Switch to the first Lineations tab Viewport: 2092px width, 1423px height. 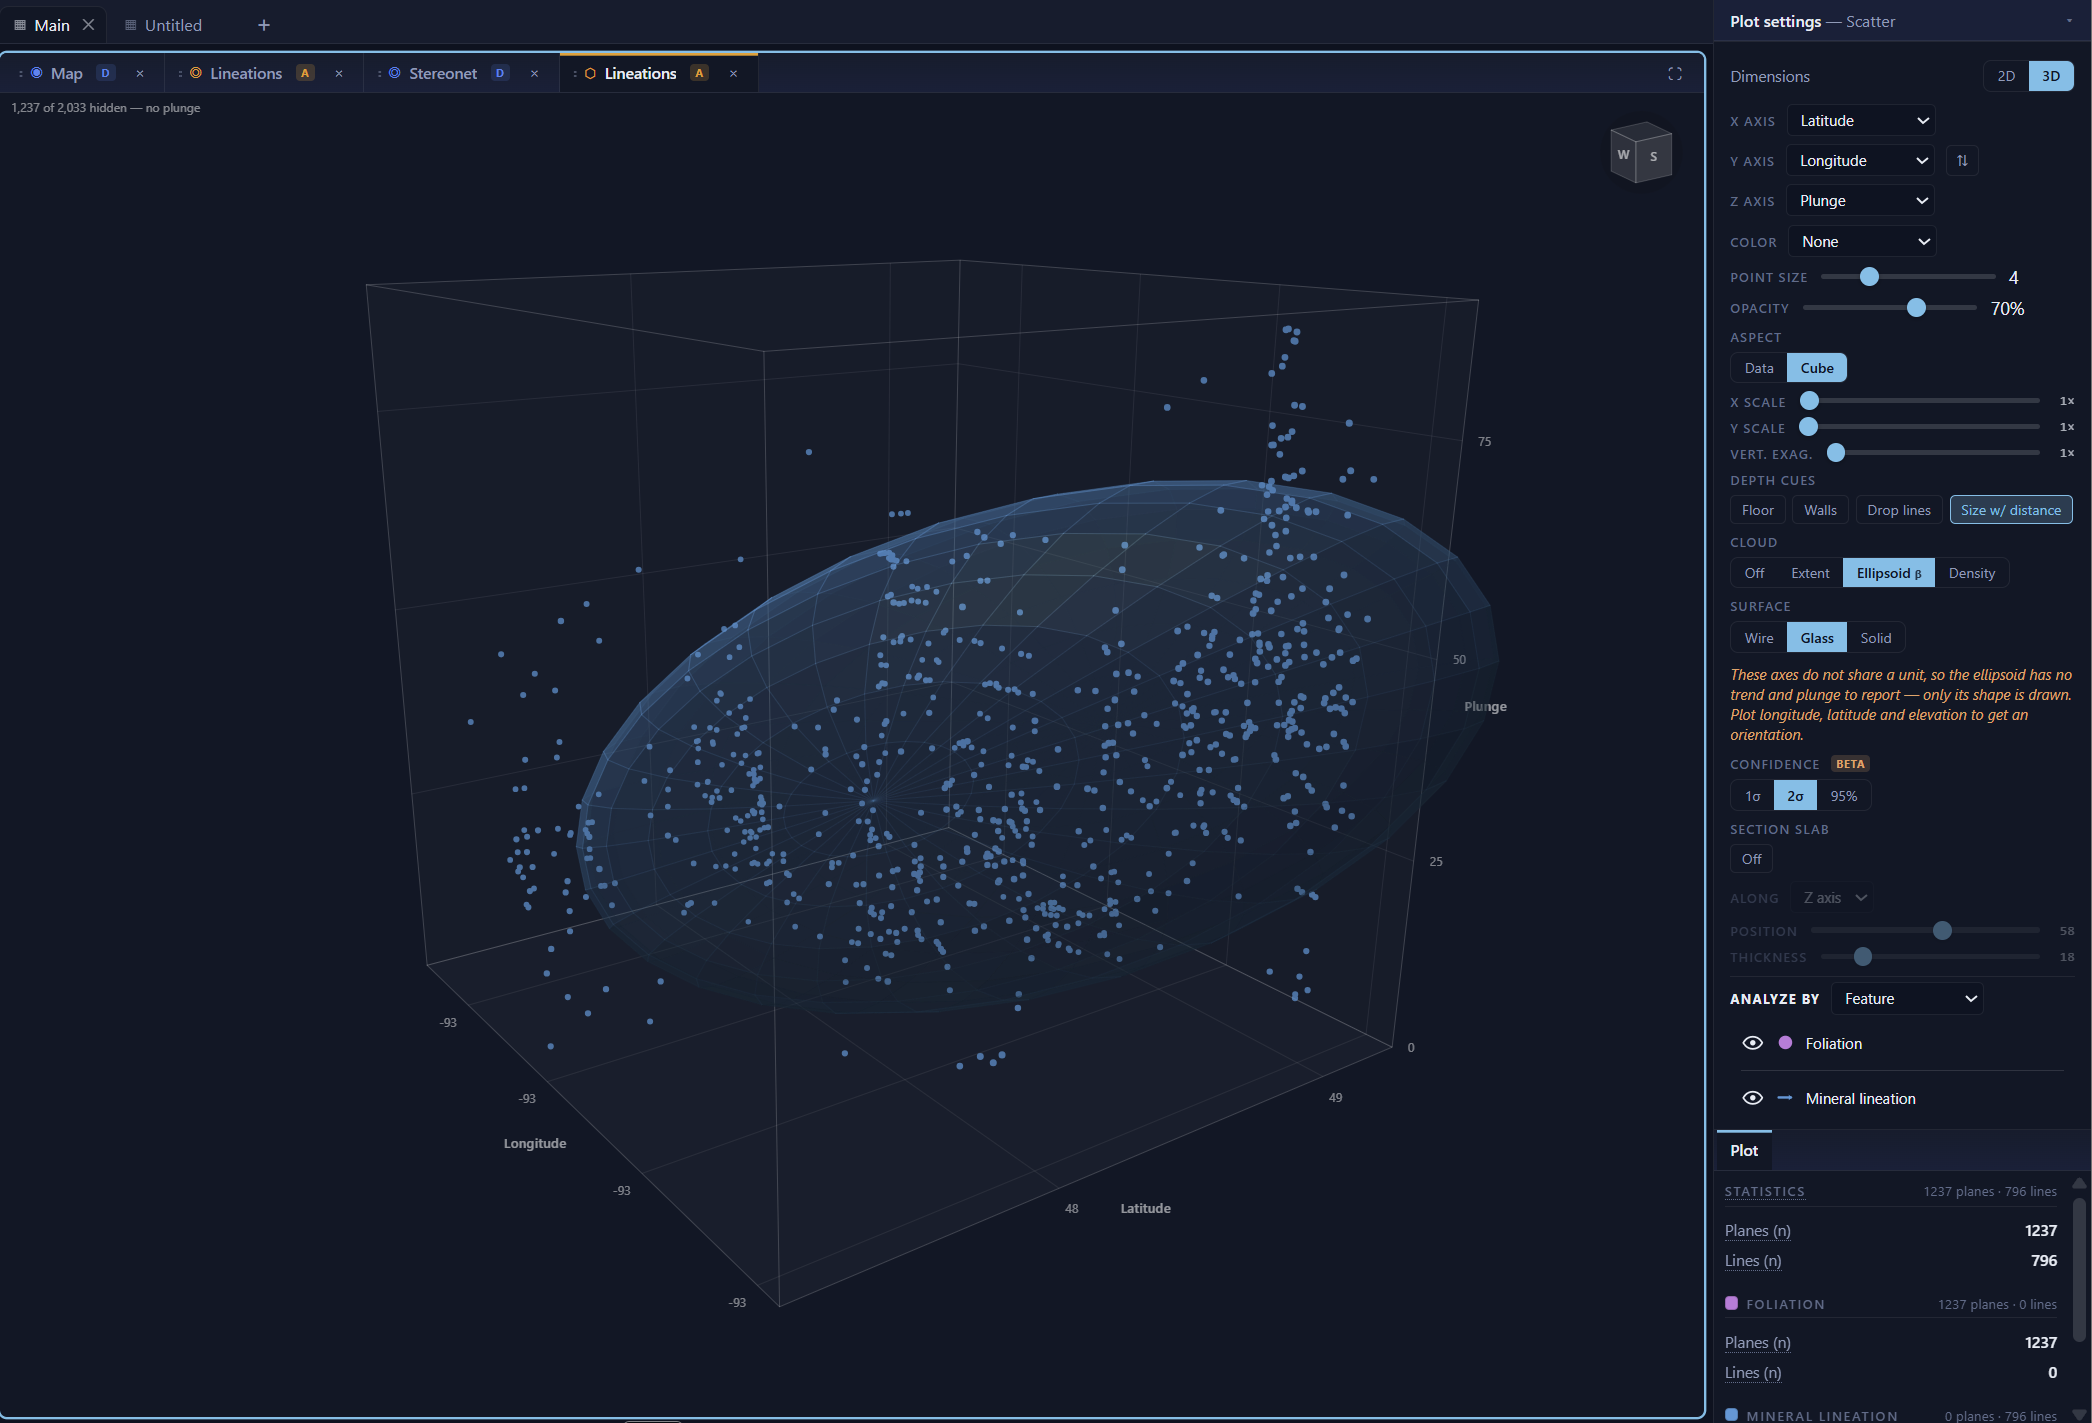(246, 74)
